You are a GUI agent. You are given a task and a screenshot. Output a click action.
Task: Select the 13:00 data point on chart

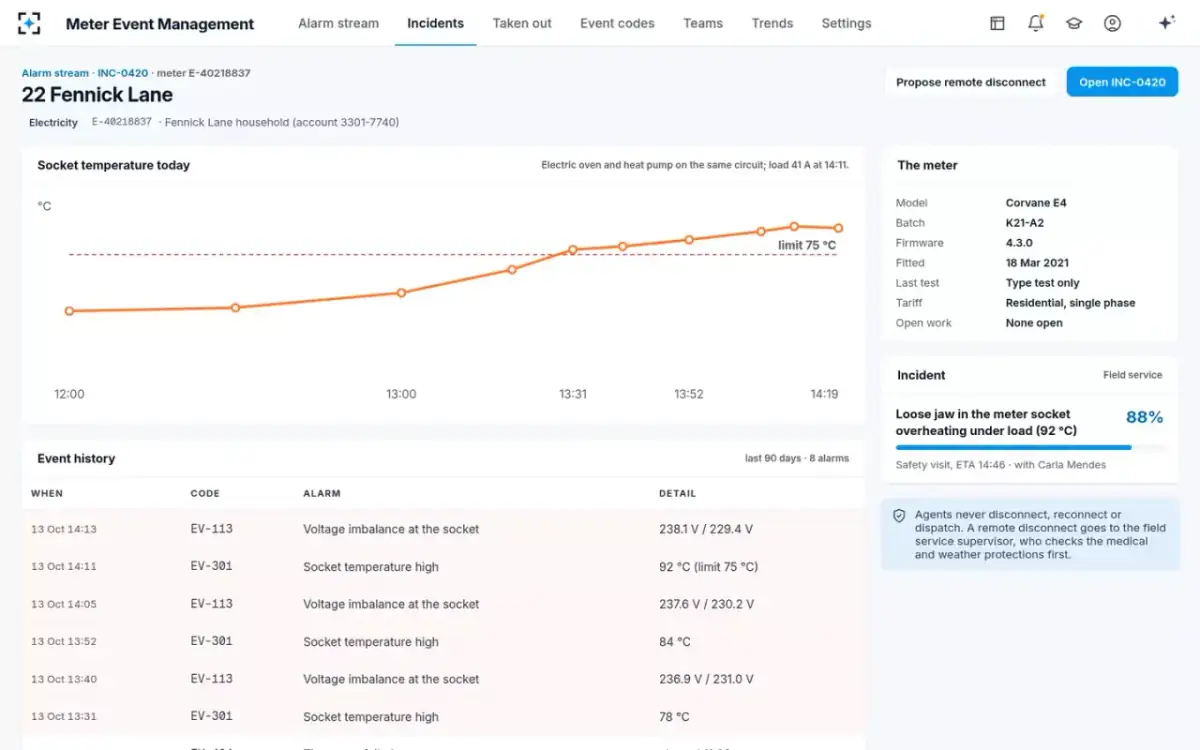click(401, 293)
